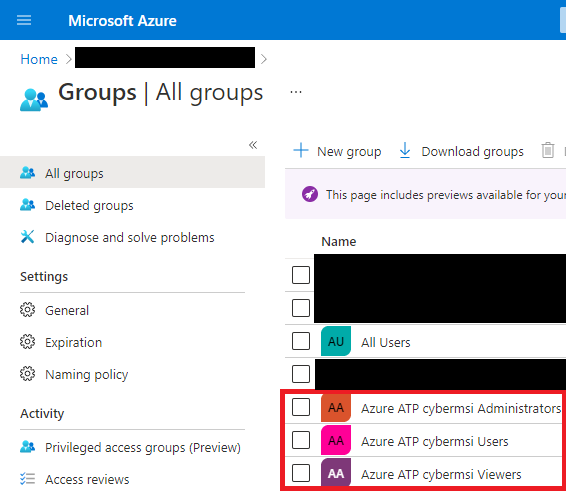This screenshot has width=566, height=491.
Task: Click the preview rocket icon
Action: [310, 195]
